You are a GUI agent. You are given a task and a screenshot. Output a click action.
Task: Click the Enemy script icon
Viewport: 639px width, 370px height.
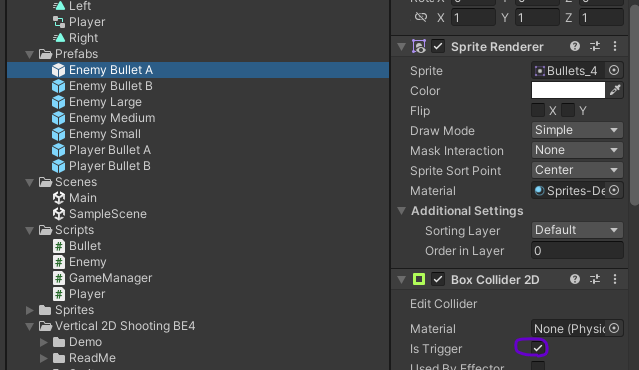pos(59,262)
